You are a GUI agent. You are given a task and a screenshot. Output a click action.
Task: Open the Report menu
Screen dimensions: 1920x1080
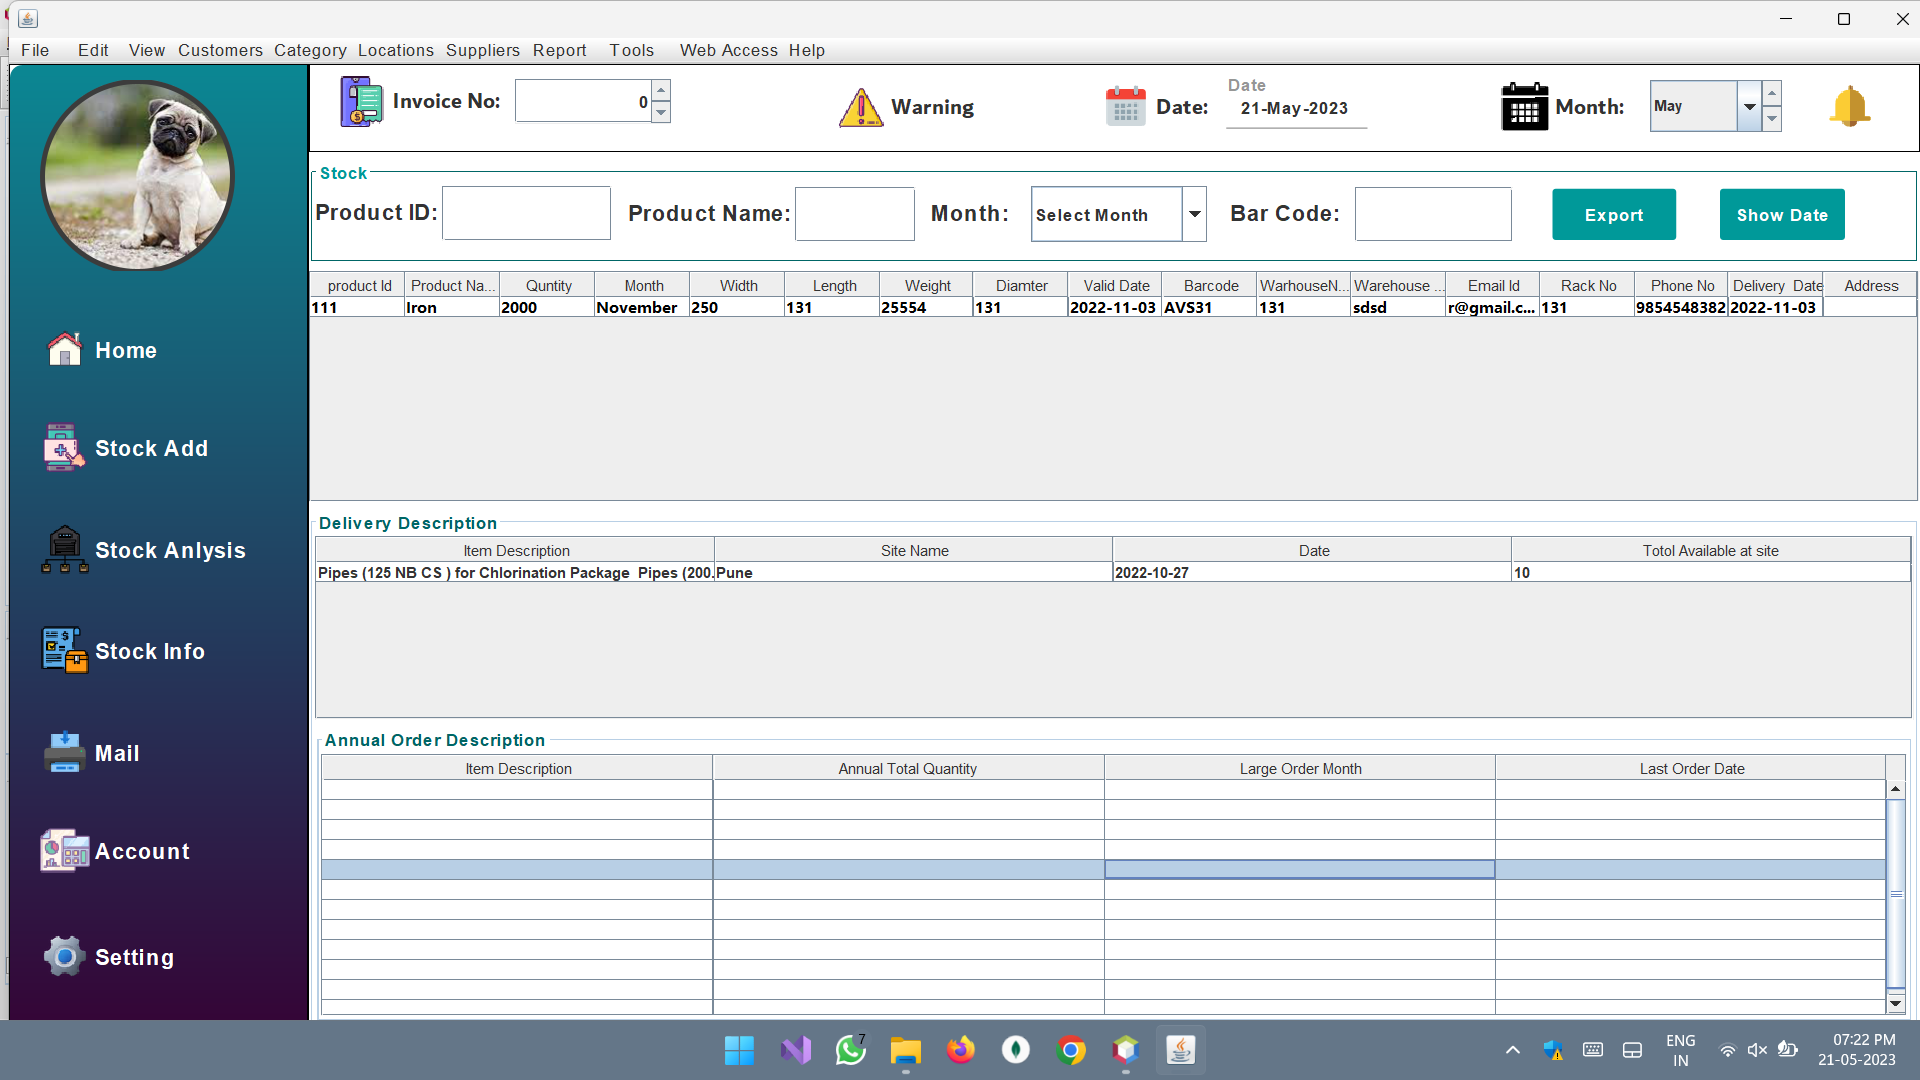click(559, 50)
